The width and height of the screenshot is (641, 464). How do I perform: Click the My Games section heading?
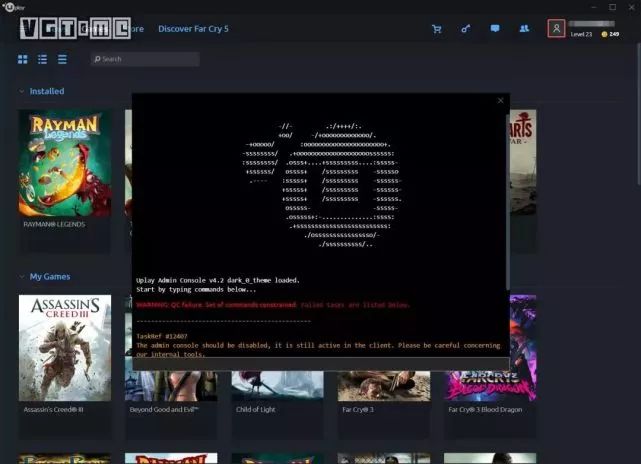point(50,277)
